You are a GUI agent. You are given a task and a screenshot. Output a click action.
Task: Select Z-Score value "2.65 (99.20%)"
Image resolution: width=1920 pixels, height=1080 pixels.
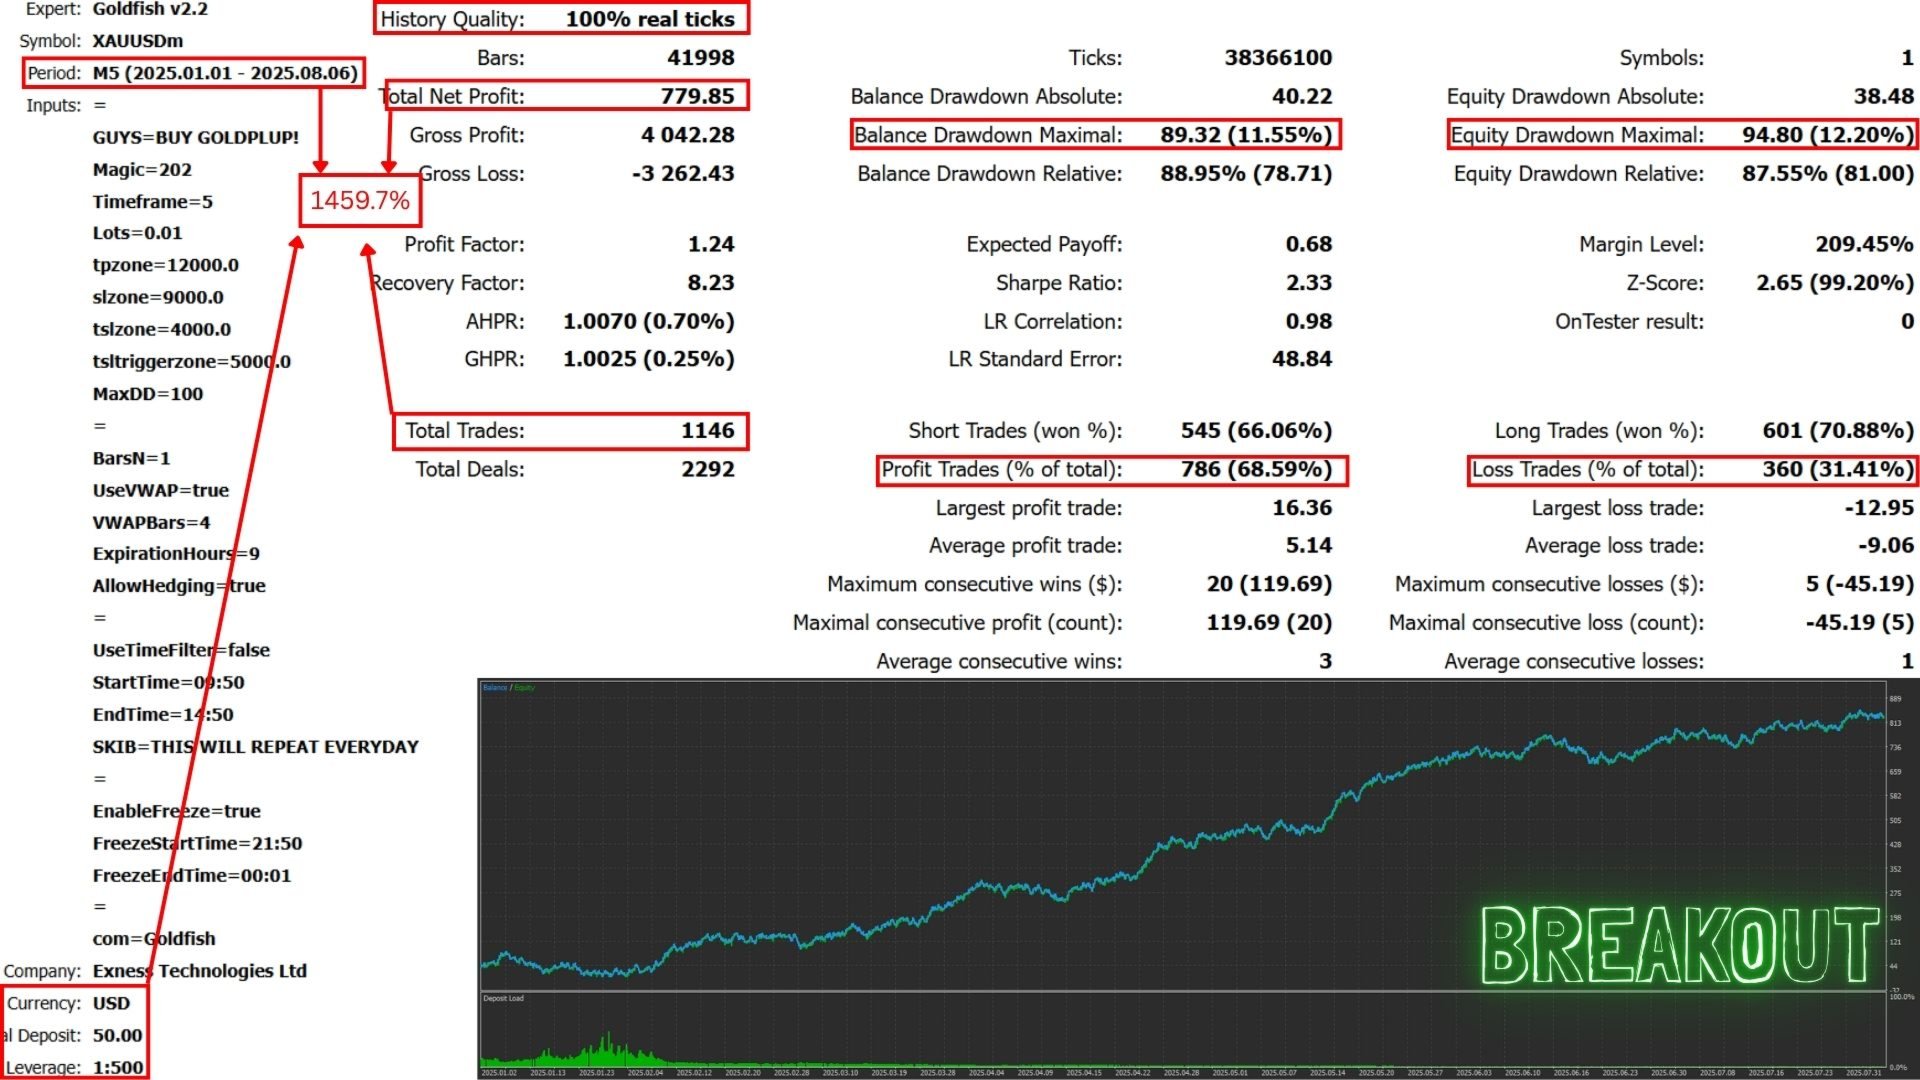pos(1835,283)
